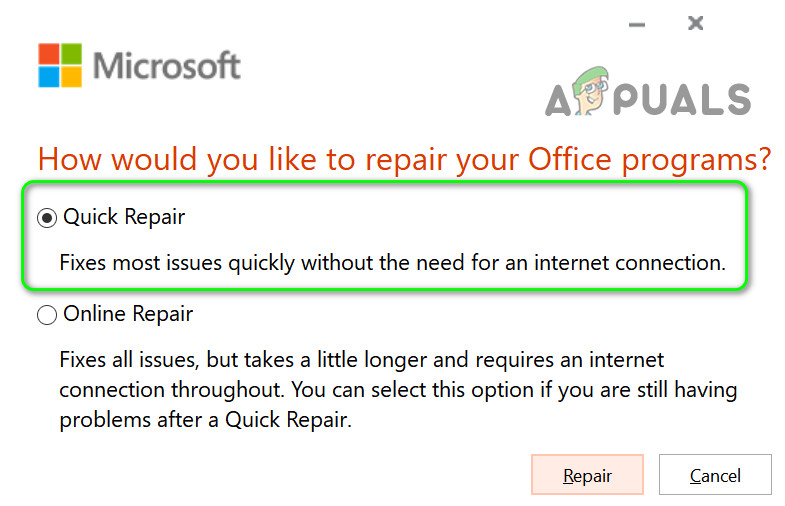Image resolution: width=785 pixels, height=506 pixels.
Task: Click the Microsoft four-square logo icon
Action: [61, 65]
